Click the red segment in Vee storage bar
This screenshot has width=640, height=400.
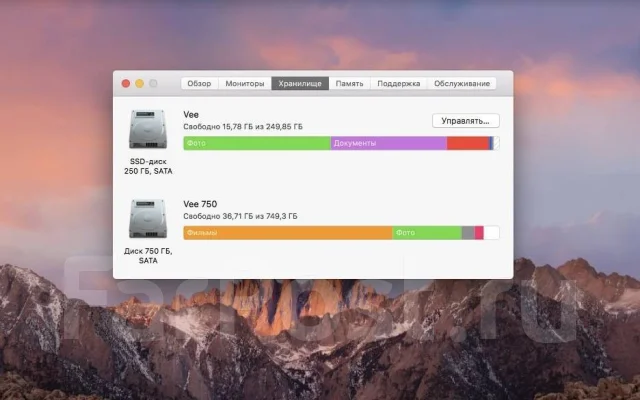pyautogui.click(x=468, y=143)
